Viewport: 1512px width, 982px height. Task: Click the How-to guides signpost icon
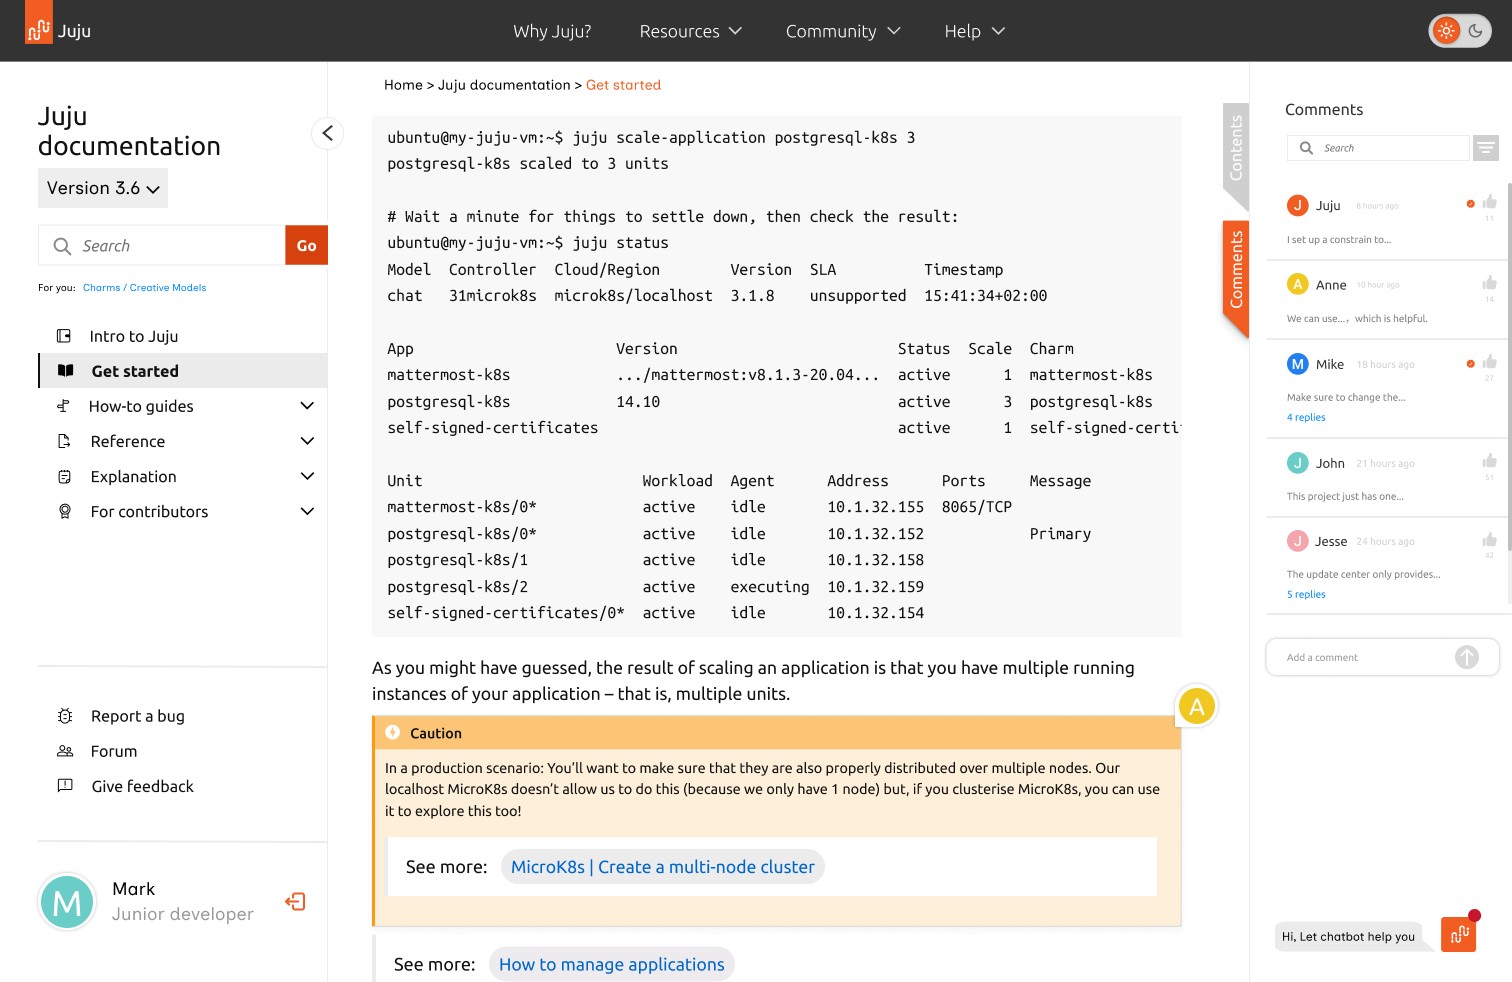click(63, 406)
